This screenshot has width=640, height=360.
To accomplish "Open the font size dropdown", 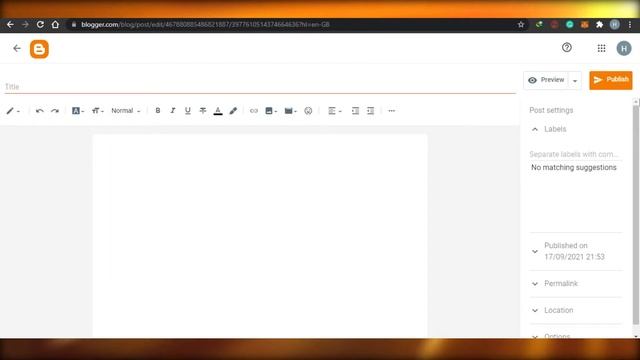I will tap(98, 111).
